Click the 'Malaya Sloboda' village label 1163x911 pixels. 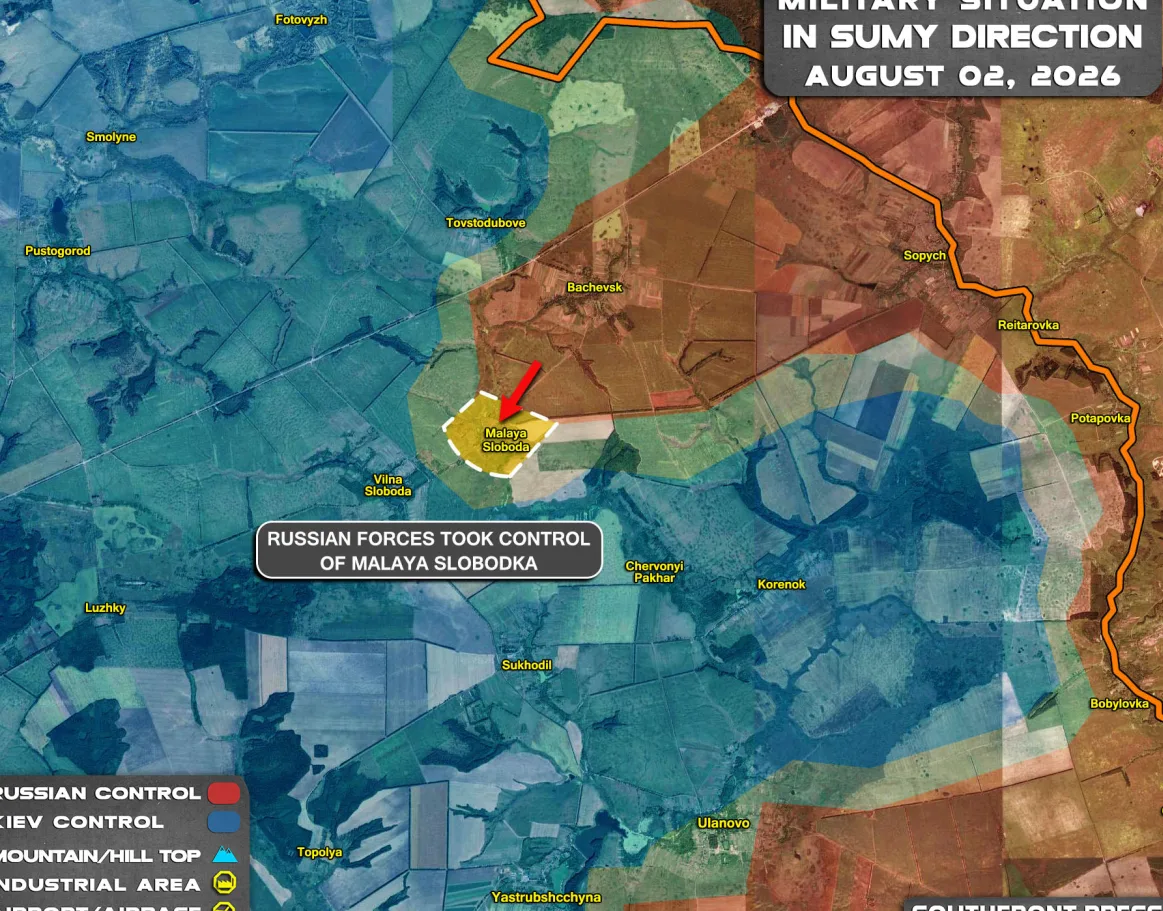click(506, 440)
